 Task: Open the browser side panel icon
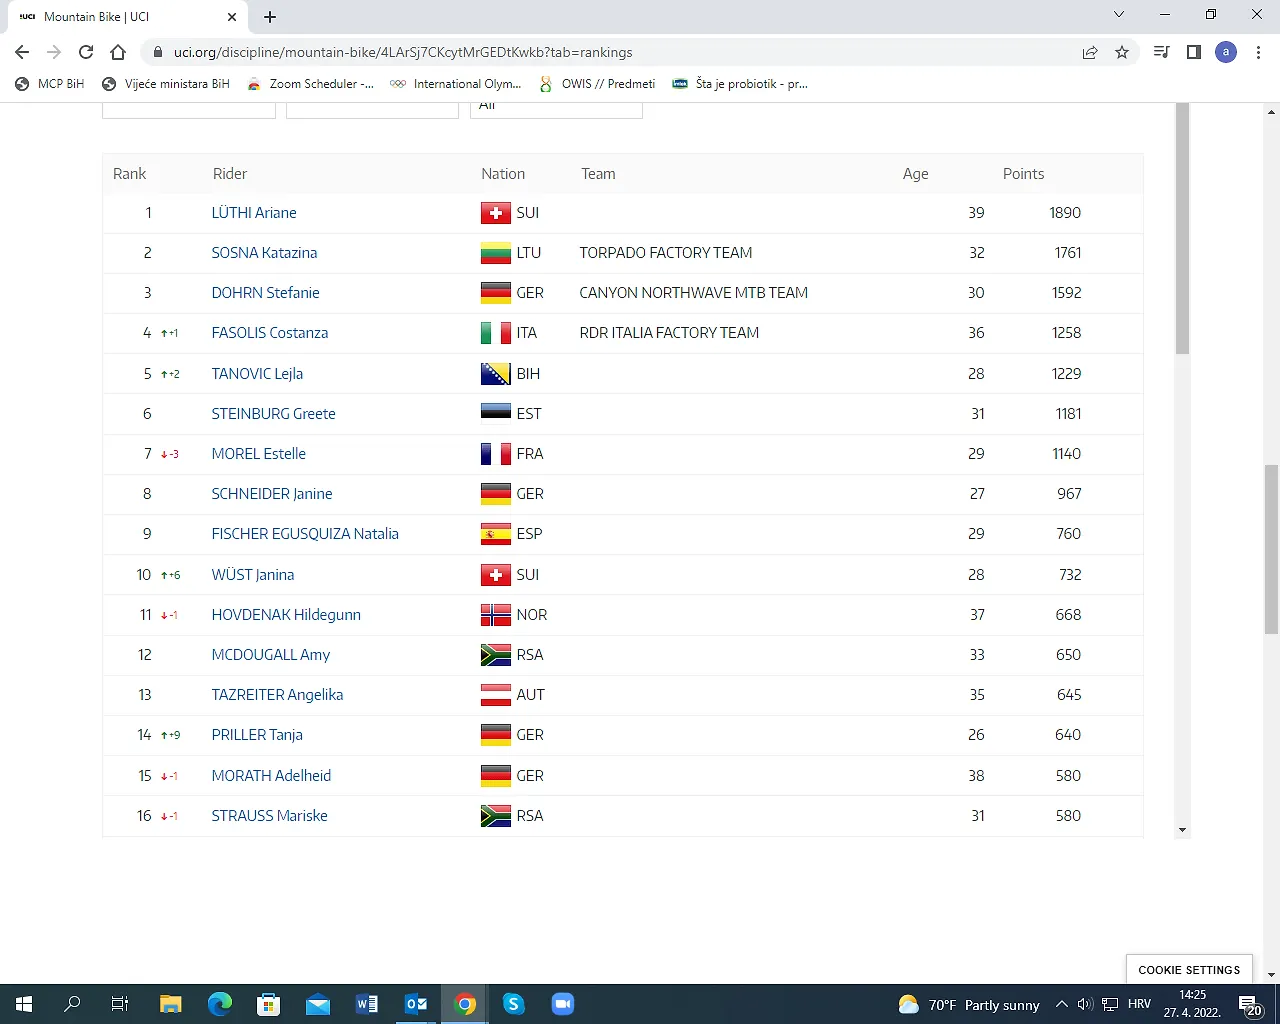pos(1193,52)
